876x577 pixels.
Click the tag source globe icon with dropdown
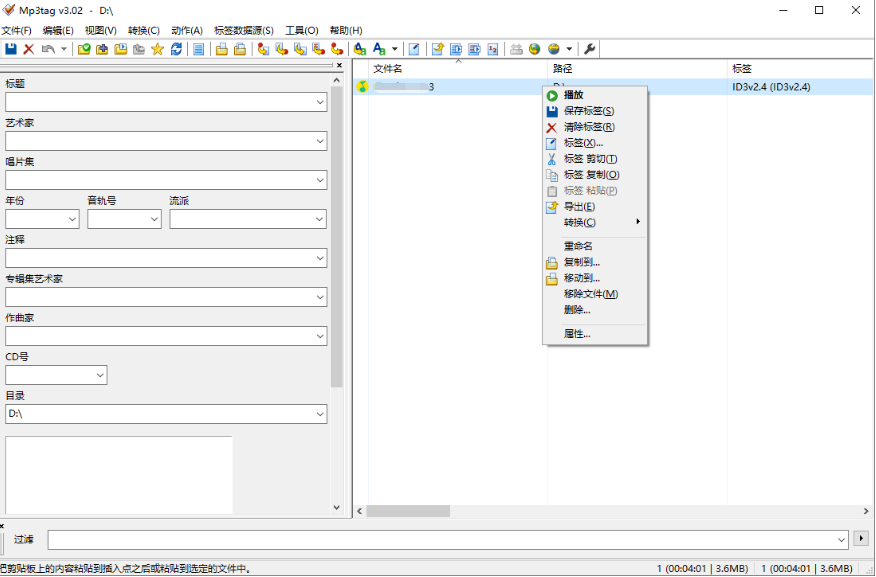pos(554,49)
